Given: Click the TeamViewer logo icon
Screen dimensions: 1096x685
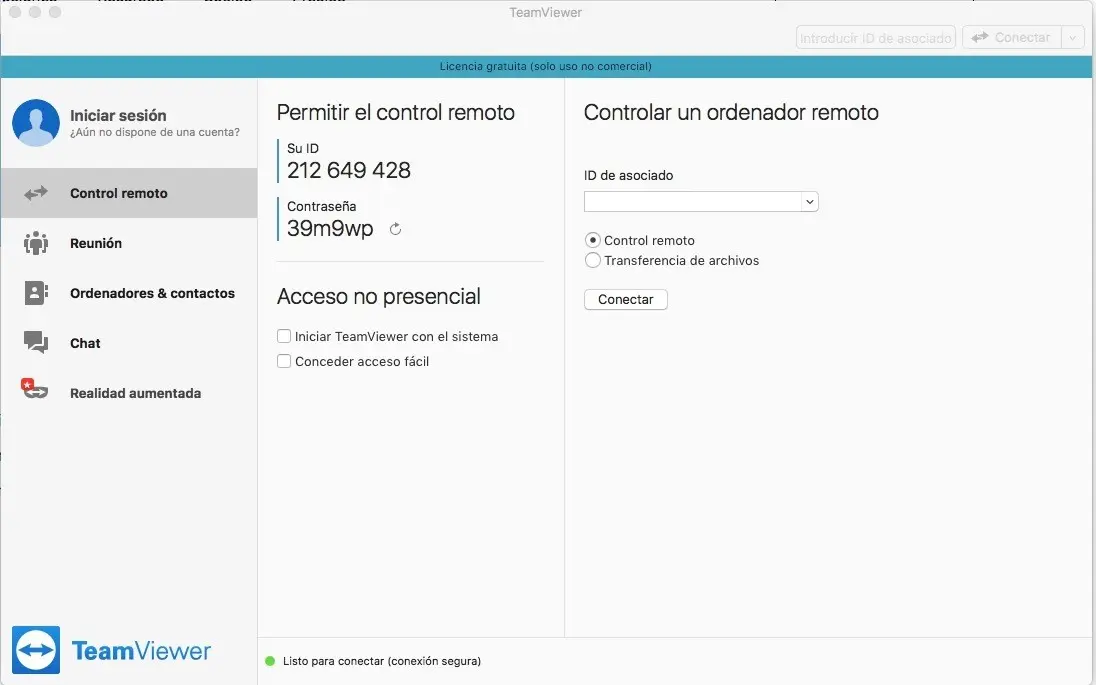Looking at the screenshot, I should click(36, 650).
